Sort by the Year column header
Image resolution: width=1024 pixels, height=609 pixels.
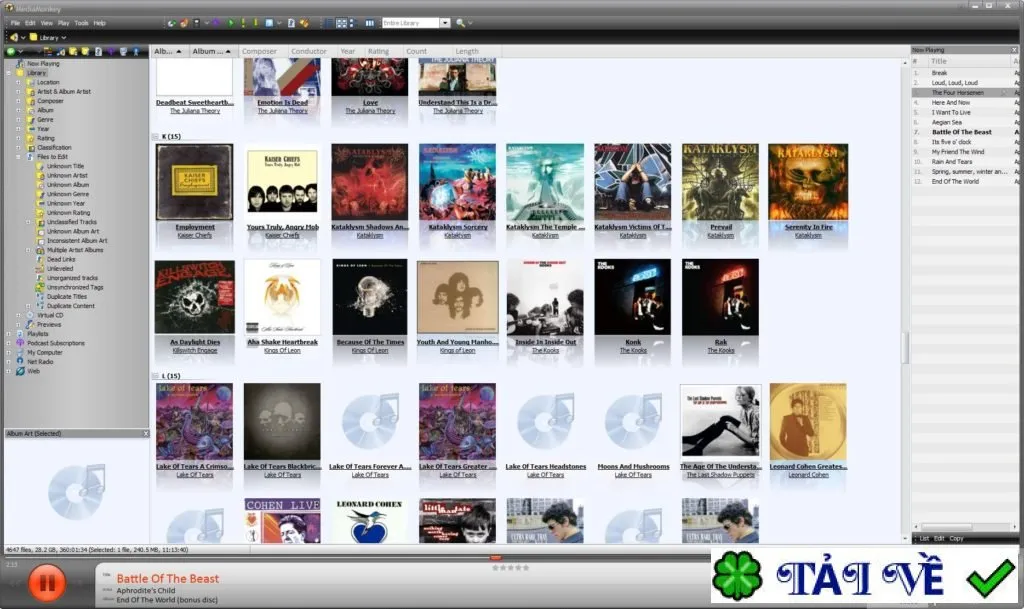click(x=348, y=51)
